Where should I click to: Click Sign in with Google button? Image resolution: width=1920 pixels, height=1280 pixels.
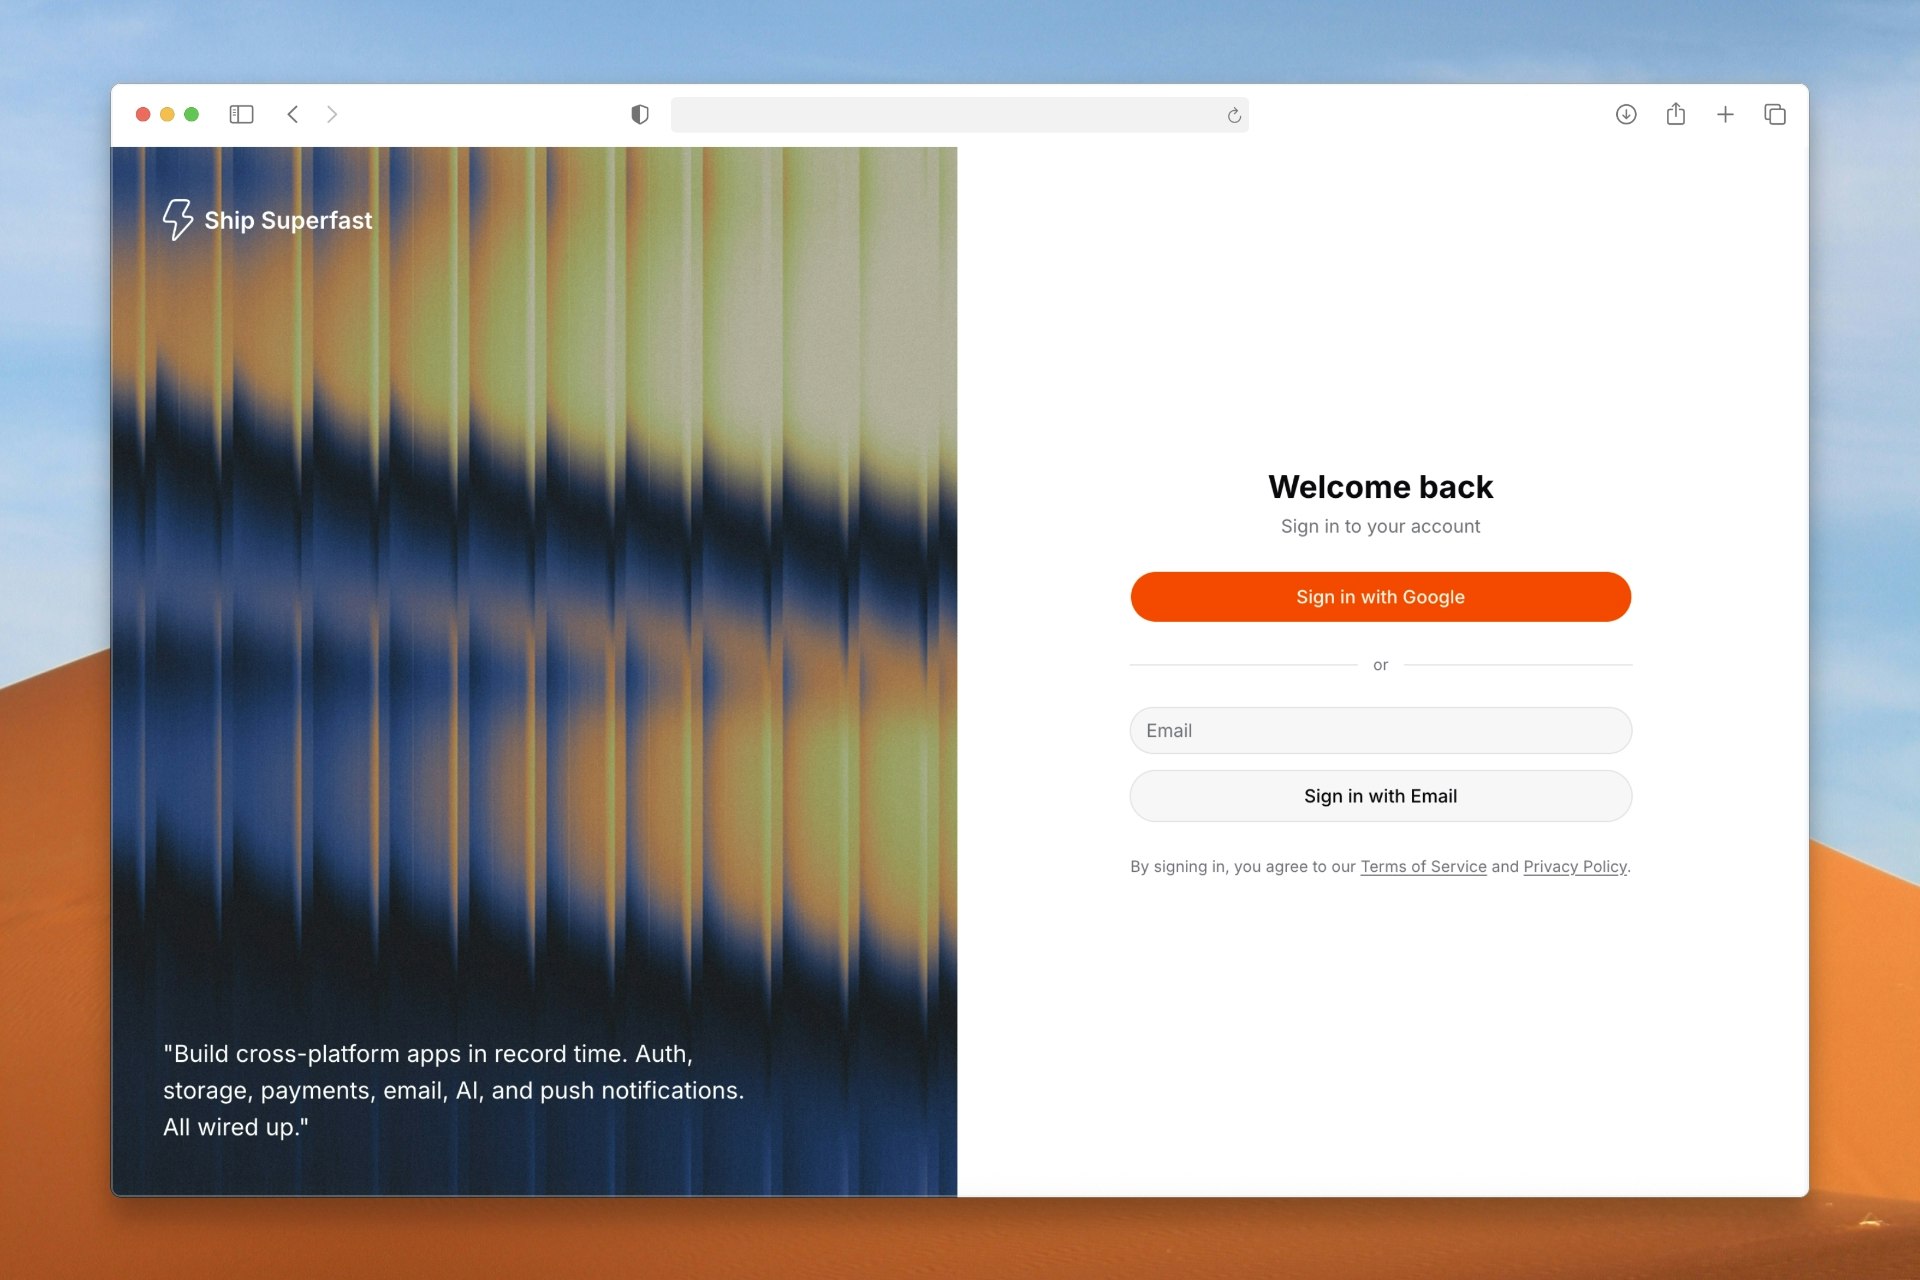pyautogui.click(x=1380, y=597)
